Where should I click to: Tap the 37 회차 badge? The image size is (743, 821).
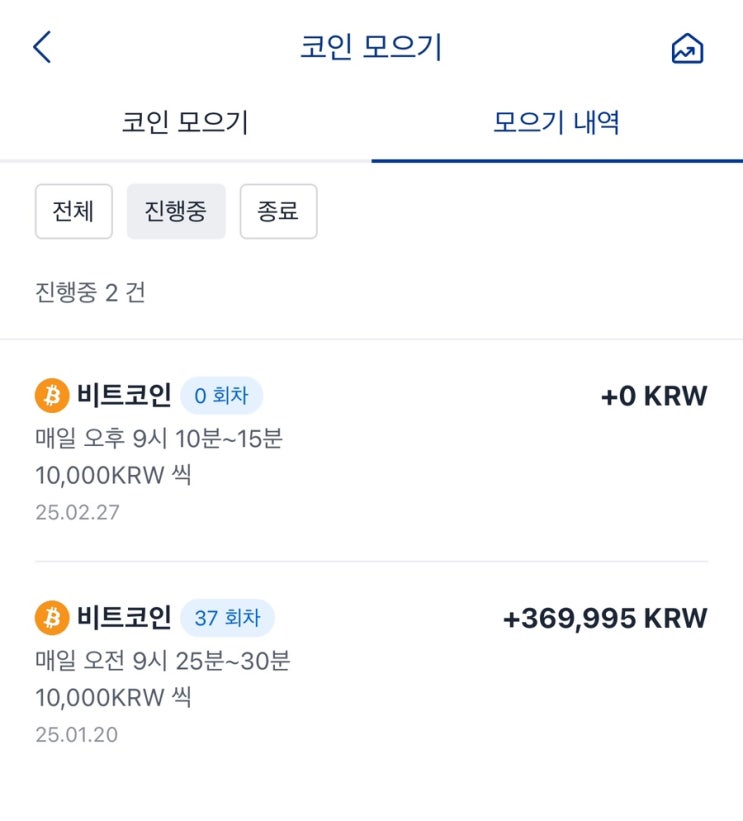(x=227, y=618)
